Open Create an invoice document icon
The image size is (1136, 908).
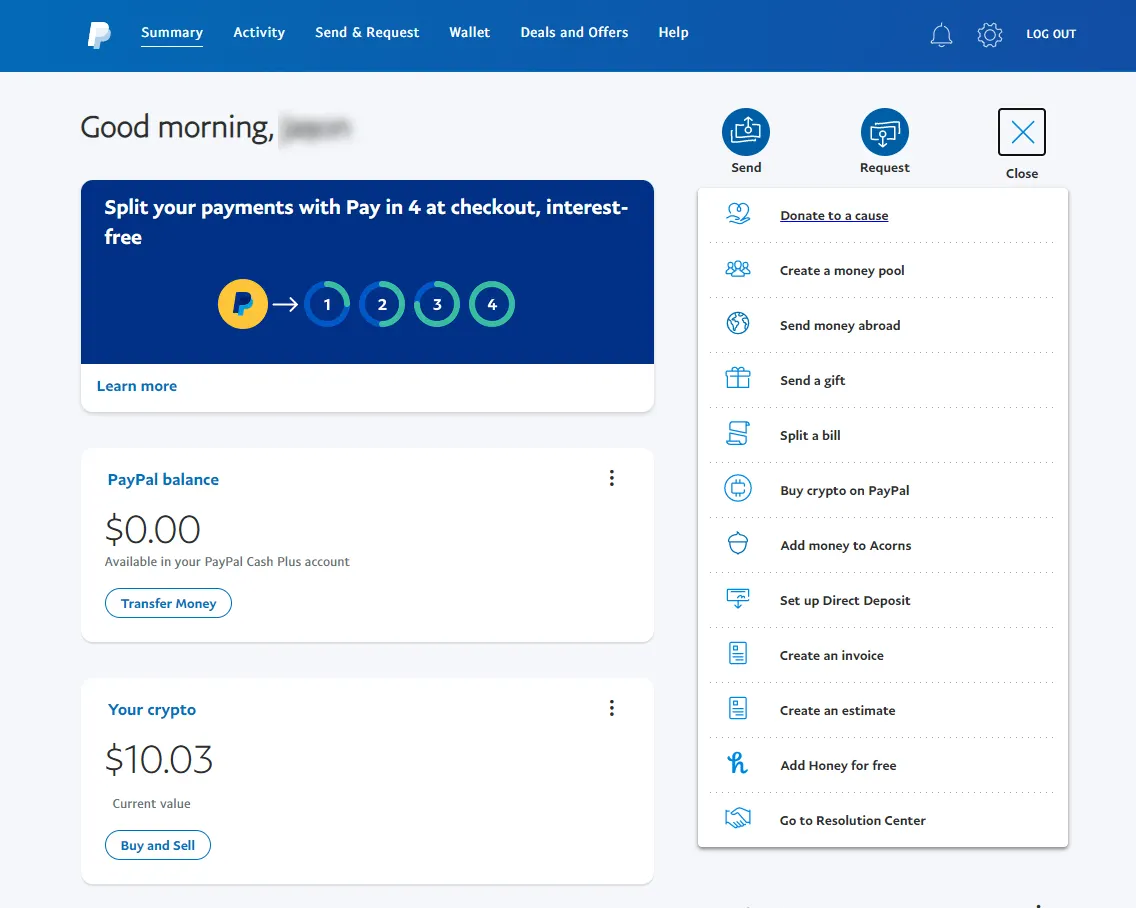[737, 653]
